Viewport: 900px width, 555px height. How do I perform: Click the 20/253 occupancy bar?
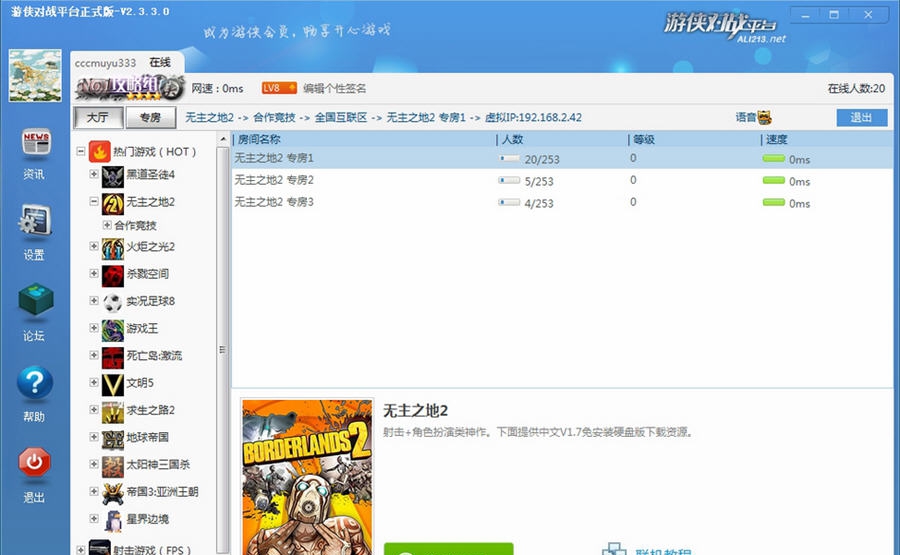(509, 158)
